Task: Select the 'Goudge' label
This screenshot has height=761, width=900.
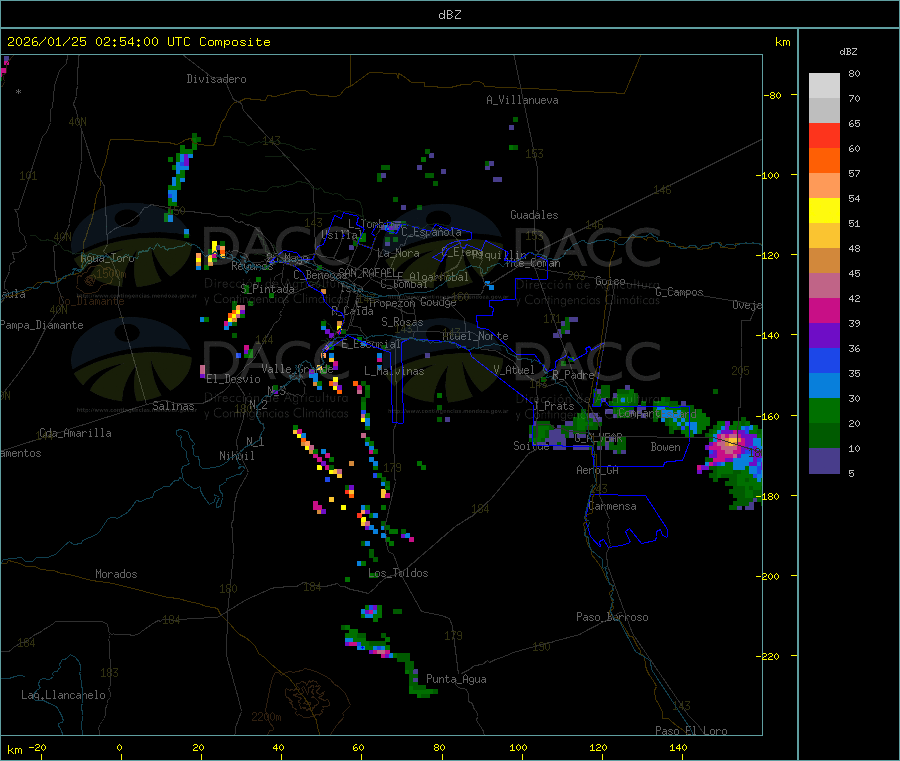Action: tap(438, 302)
